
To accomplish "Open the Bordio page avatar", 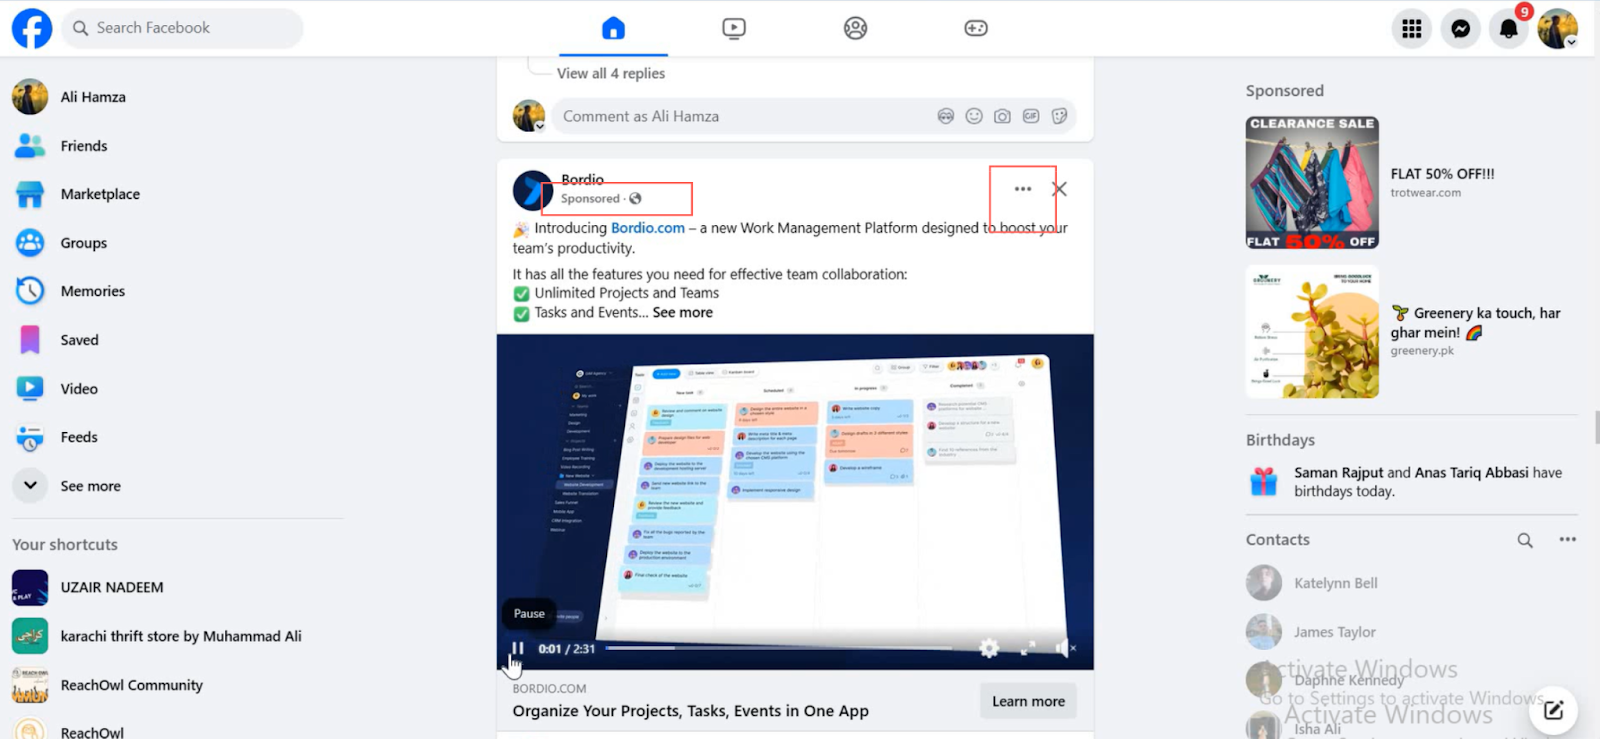I will [532, 190].
